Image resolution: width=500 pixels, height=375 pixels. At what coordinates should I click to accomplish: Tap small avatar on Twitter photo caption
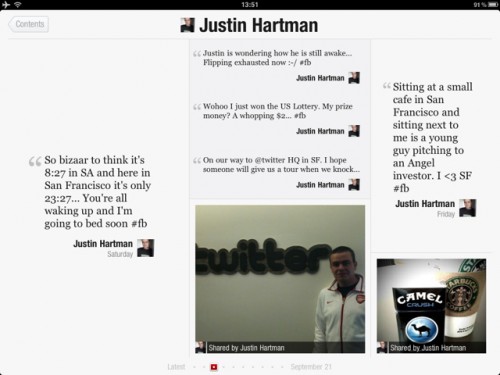point(200,347)
